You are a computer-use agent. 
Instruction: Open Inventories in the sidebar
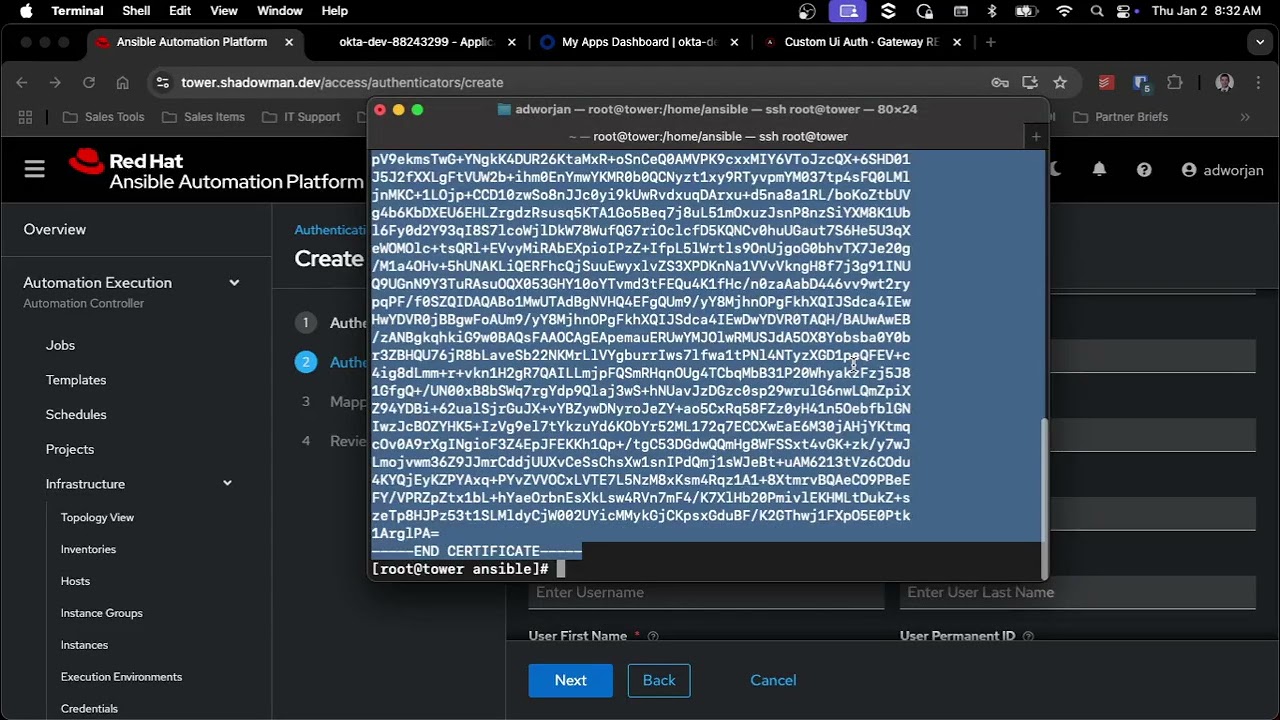tap(88, 549)
